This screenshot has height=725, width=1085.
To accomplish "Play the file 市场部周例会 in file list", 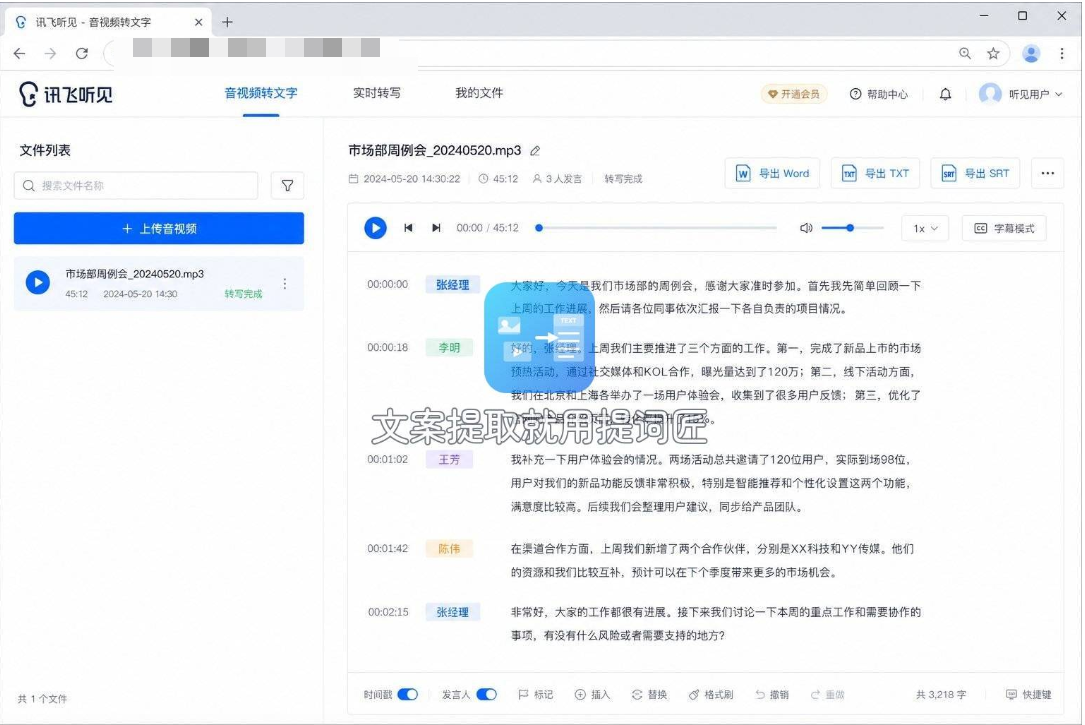I will coord(38,282).
